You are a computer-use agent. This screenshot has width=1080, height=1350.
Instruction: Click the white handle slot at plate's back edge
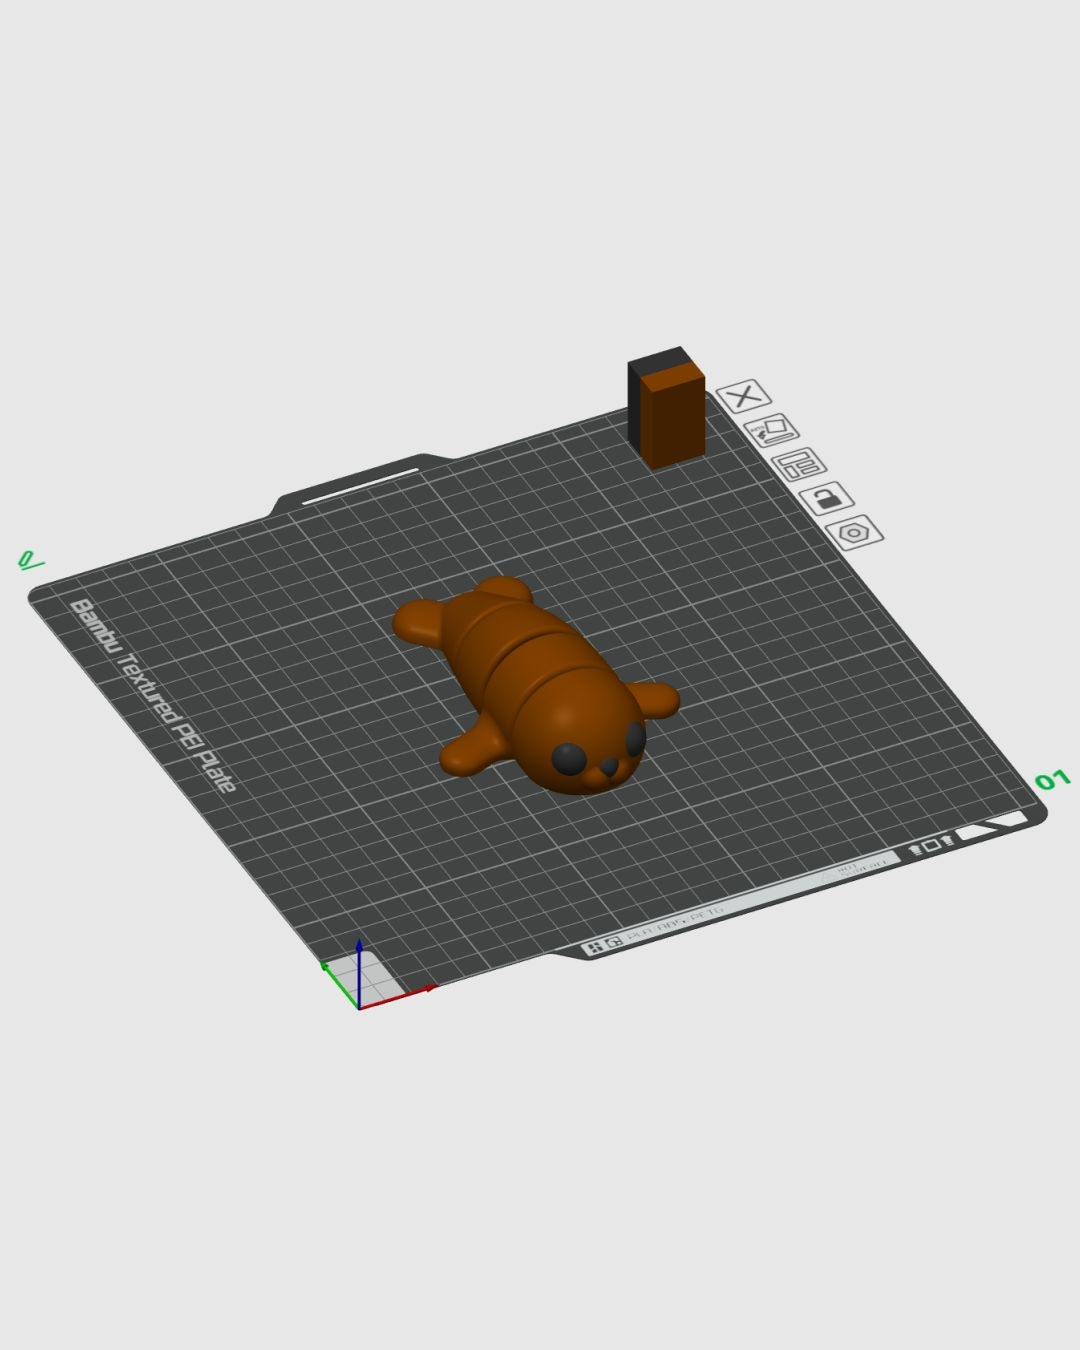point(361,485)
